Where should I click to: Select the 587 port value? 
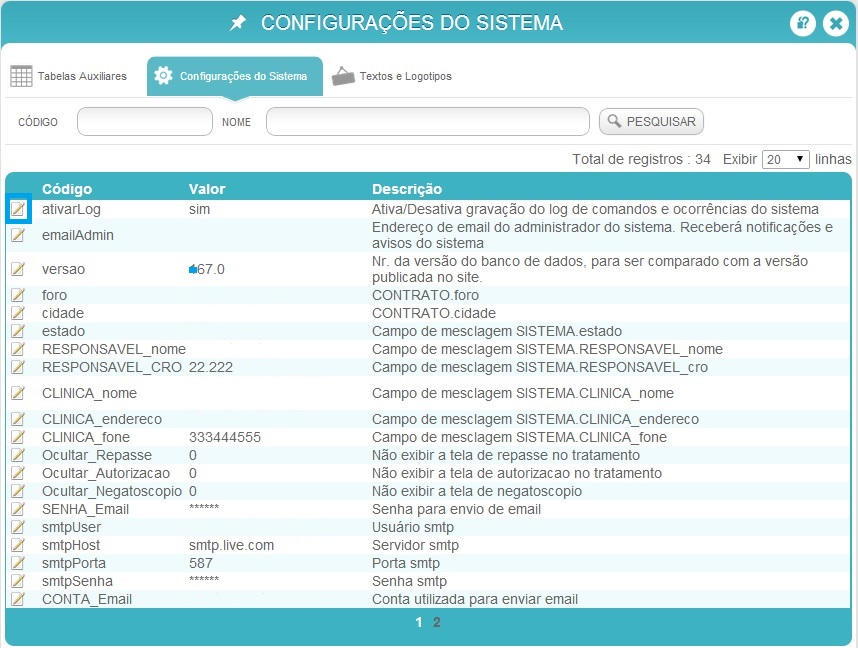(201, 563)
